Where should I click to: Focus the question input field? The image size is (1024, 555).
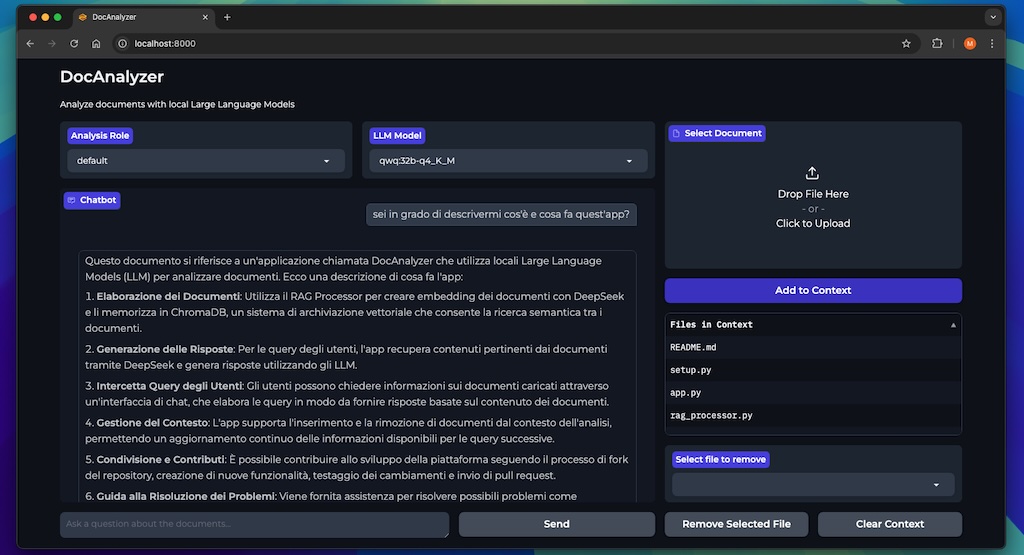[254, 524]
